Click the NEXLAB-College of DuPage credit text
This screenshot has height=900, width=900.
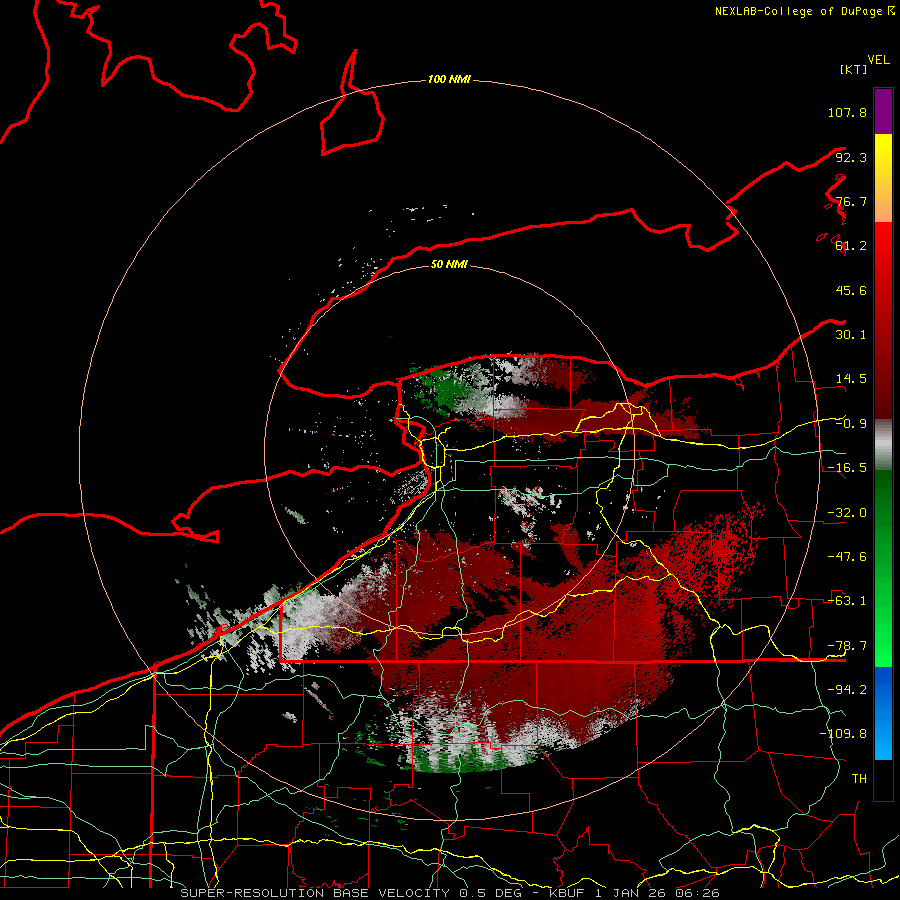(x=798, y=11)
